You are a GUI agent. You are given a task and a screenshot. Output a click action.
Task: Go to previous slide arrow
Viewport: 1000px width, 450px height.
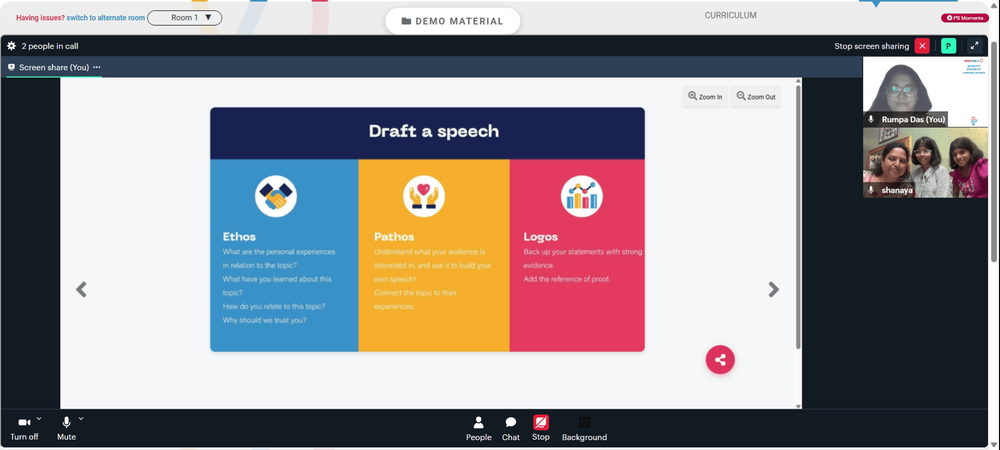click(81, 289)
